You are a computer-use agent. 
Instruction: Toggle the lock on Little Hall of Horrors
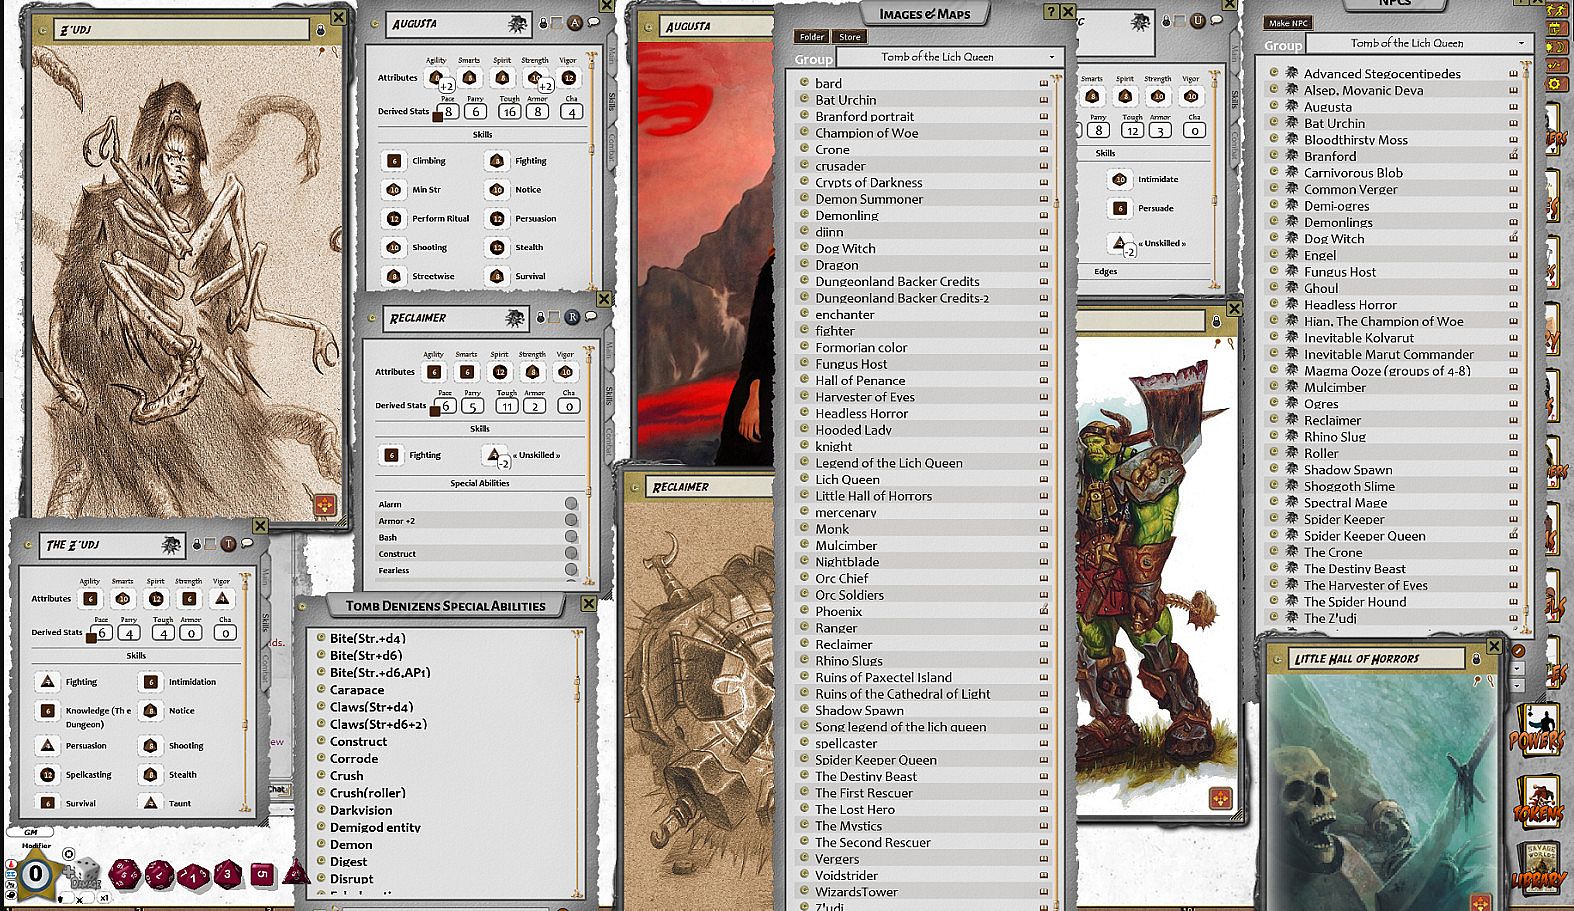click(x=1475, y=659)
